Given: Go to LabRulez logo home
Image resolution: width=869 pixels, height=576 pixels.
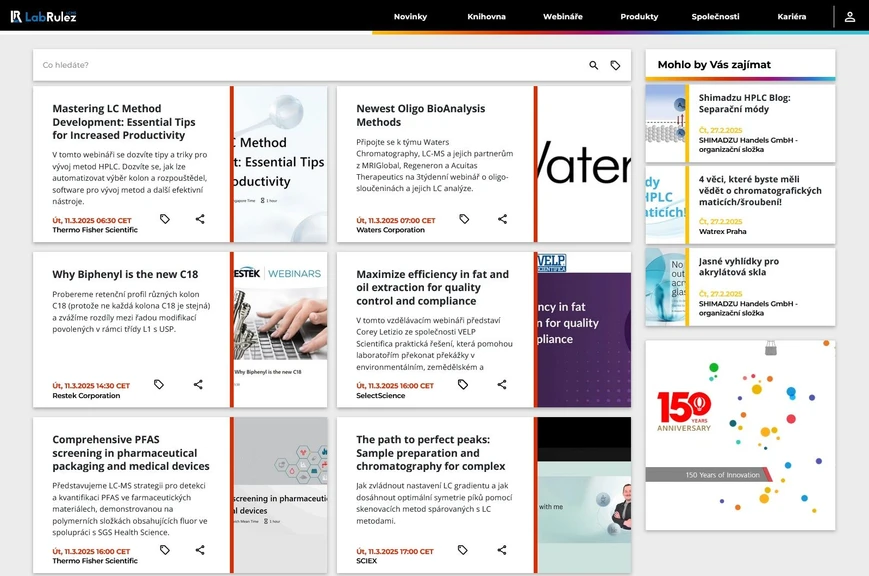Looking at the screenshot, I should click(43, 17).
